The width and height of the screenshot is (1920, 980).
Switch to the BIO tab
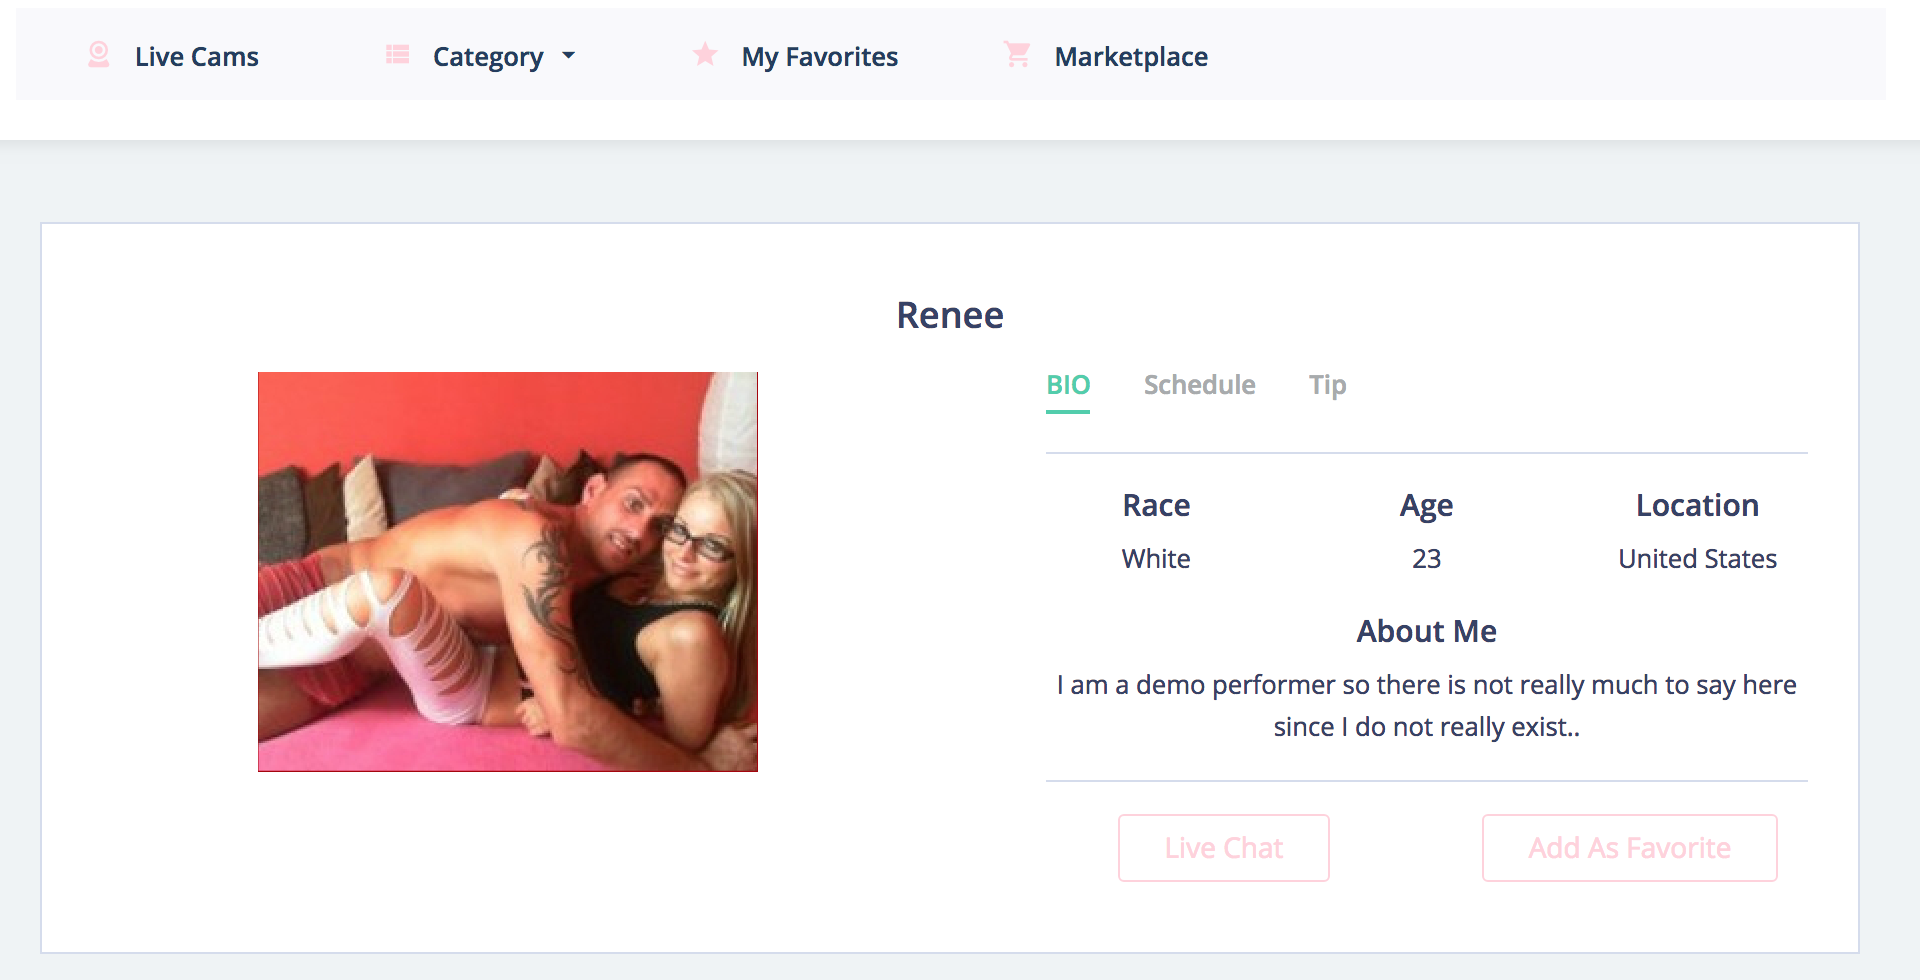[1068, 385]
